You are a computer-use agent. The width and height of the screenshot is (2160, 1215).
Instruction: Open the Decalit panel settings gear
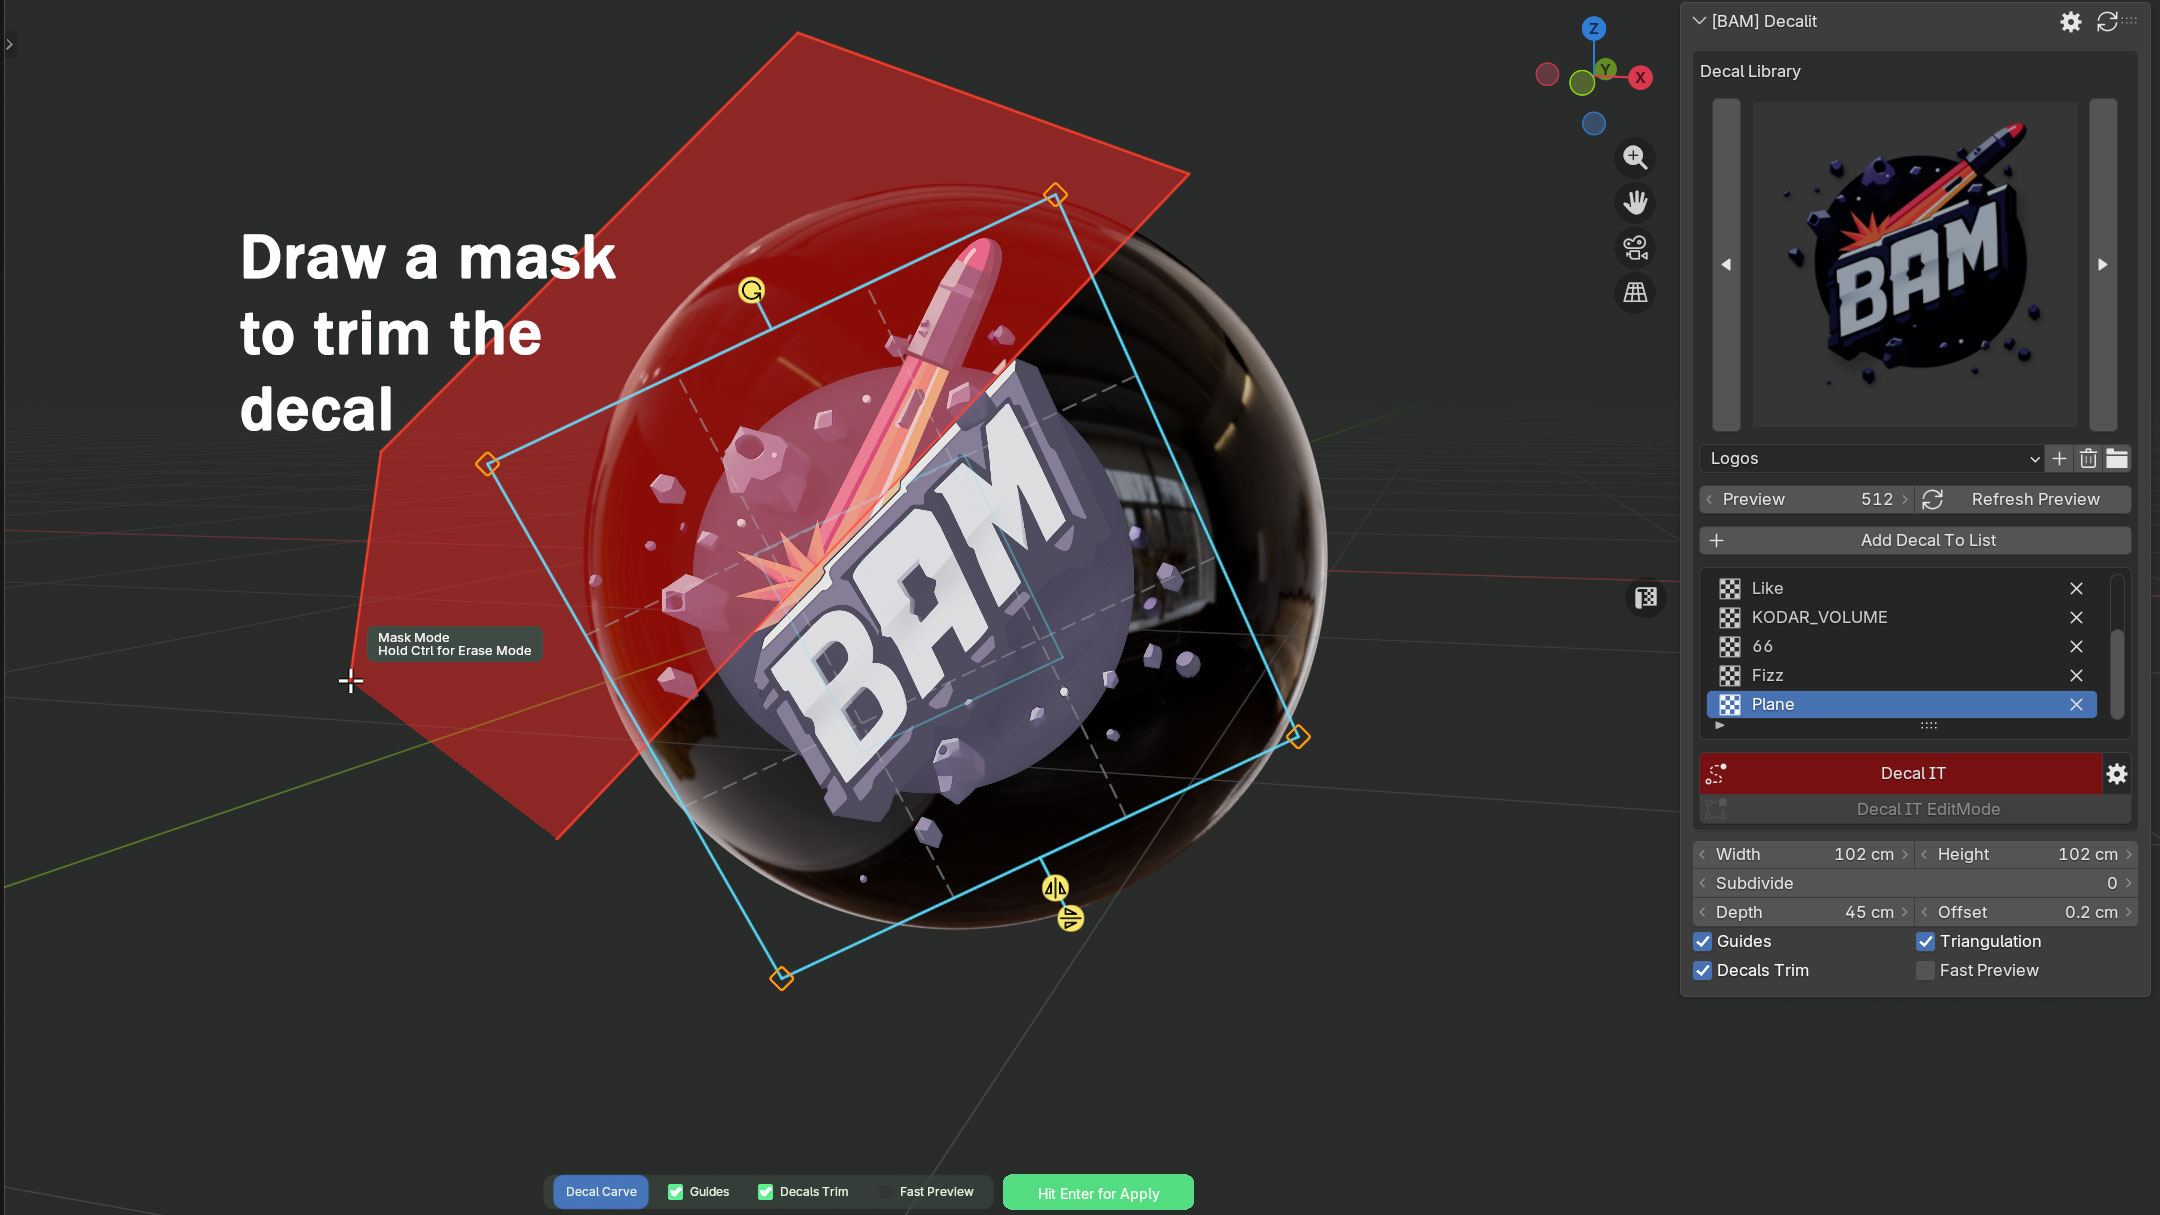2071,22
